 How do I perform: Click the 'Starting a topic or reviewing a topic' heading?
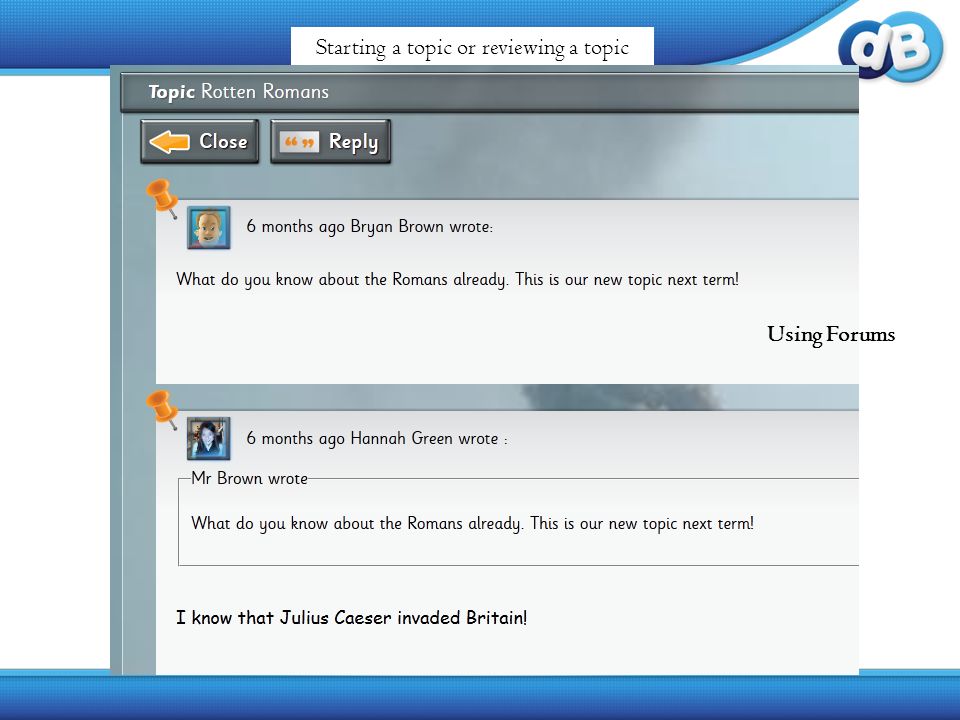tap(472, 47)
